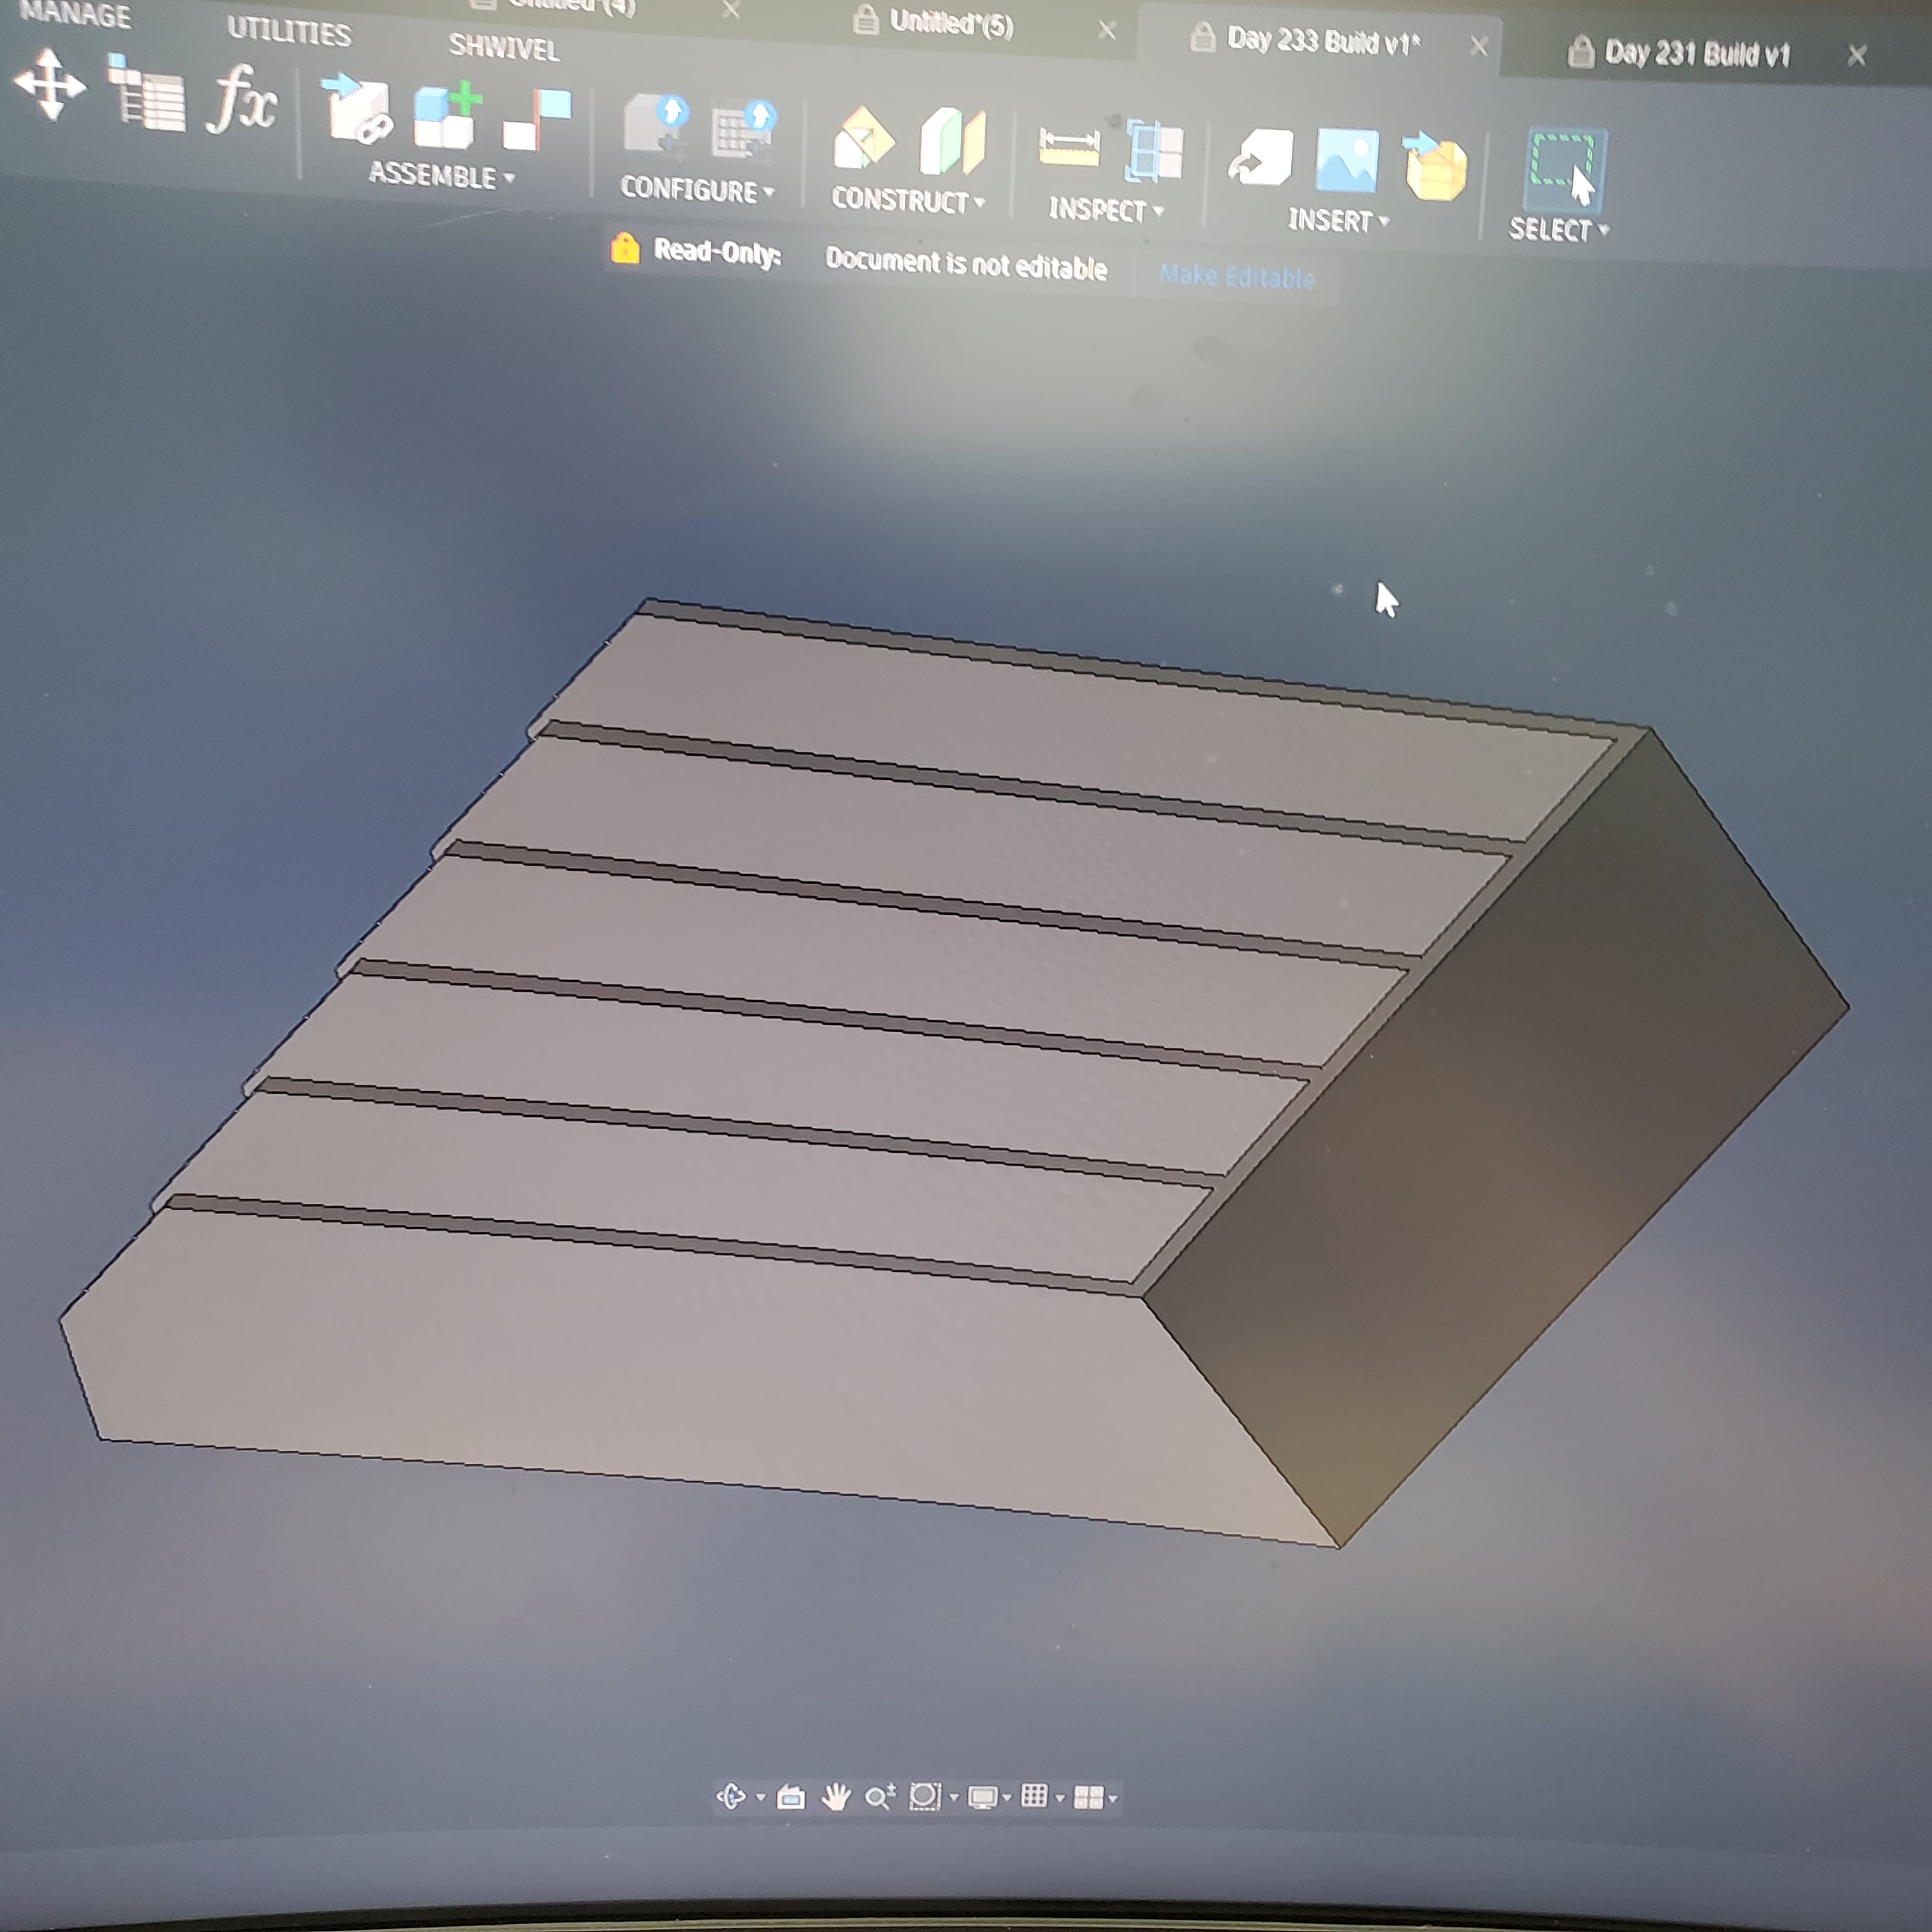This screenshot has width=1932, height=1932.
Task: Click 'Document is not editable' text
Action: tap(966, 264)
